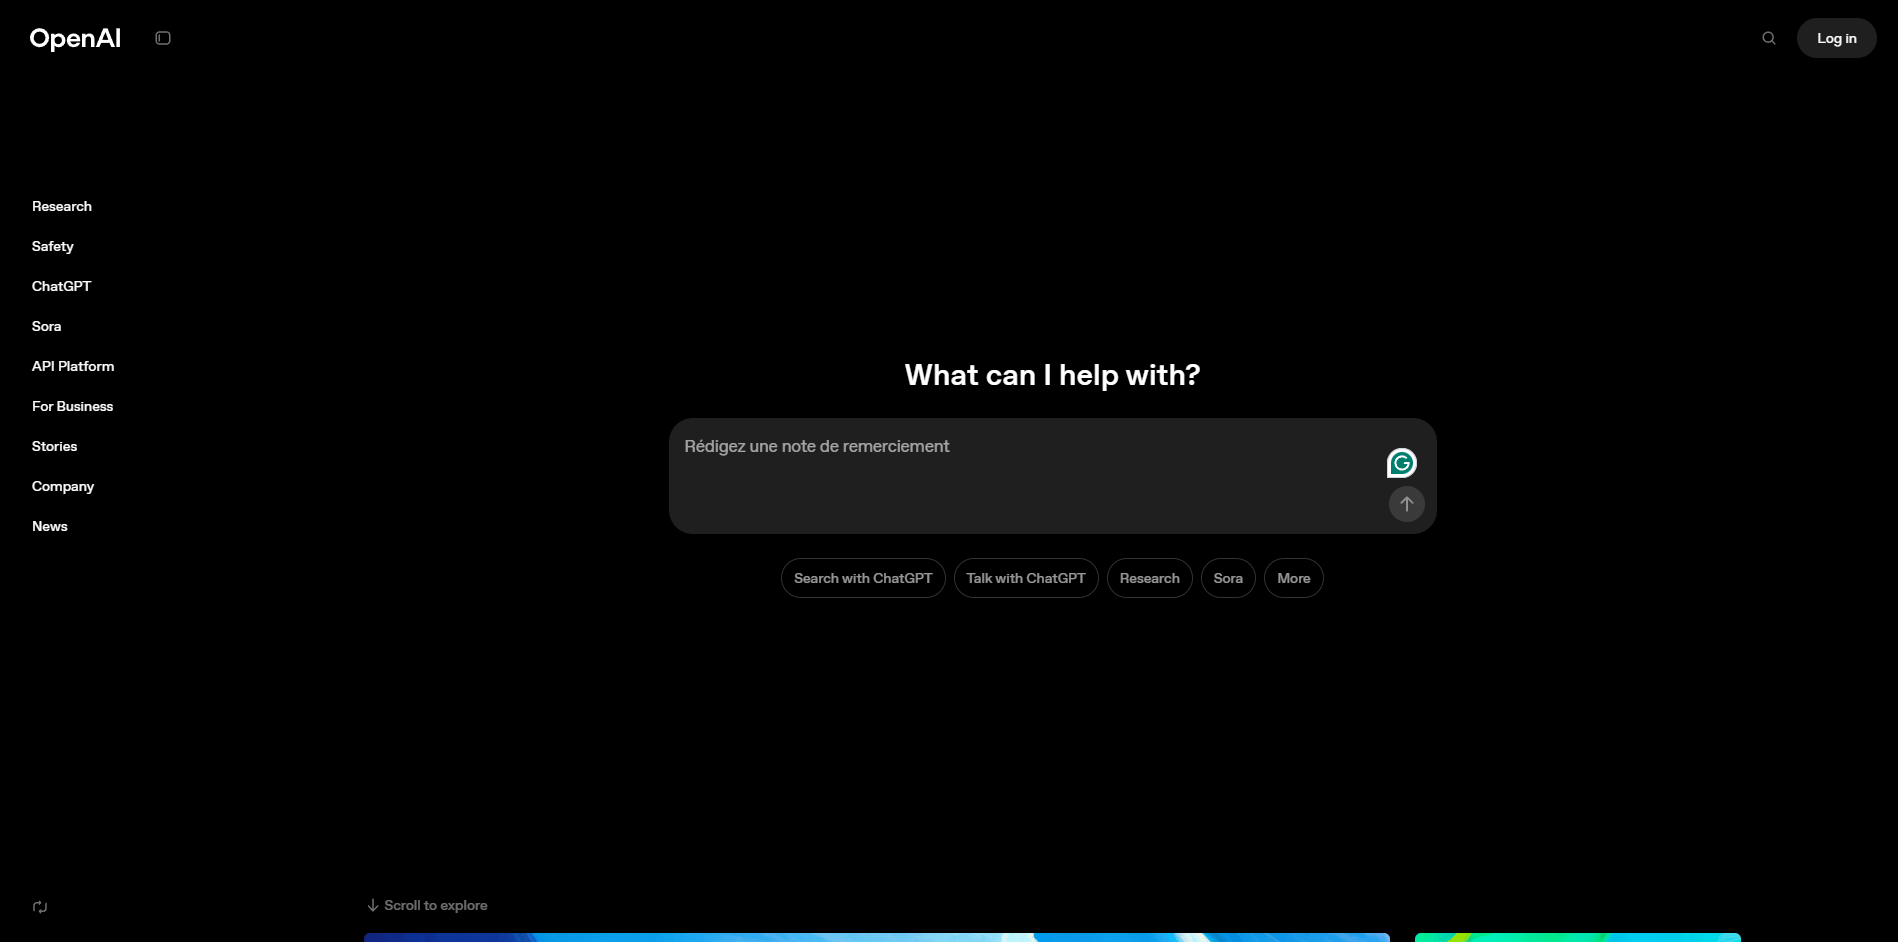Go to News in the sidebar
Viewport: 1898px width, 942px height.
pos(50,526)
